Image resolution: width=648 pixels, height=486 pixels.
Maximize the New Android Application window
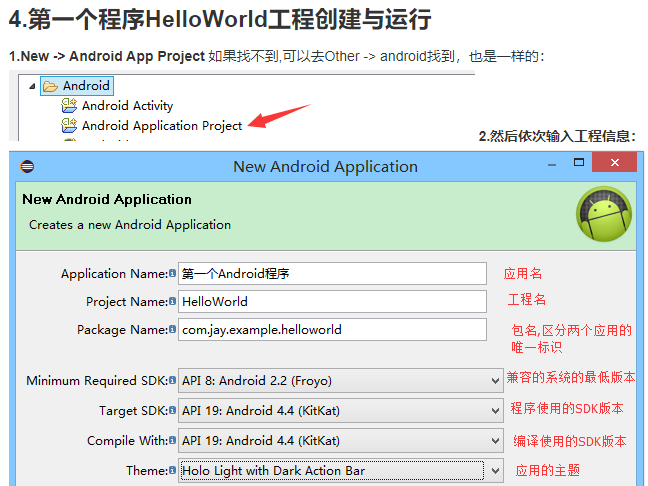[x=579, y=162]
